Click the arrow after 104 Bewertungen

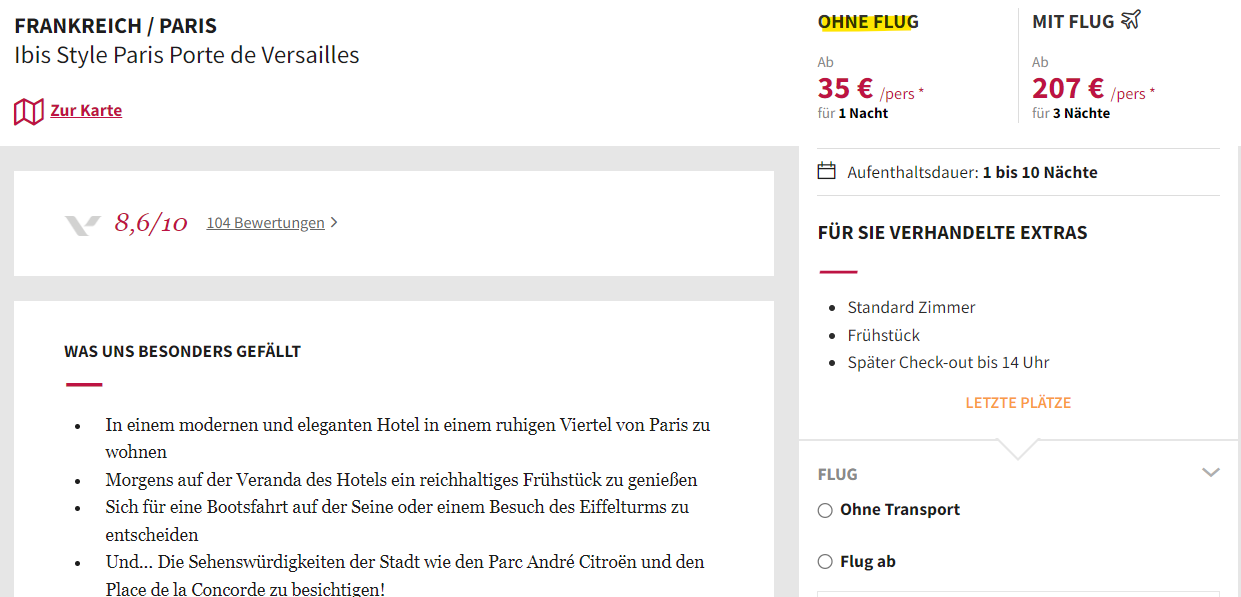[x=334, y=223]
